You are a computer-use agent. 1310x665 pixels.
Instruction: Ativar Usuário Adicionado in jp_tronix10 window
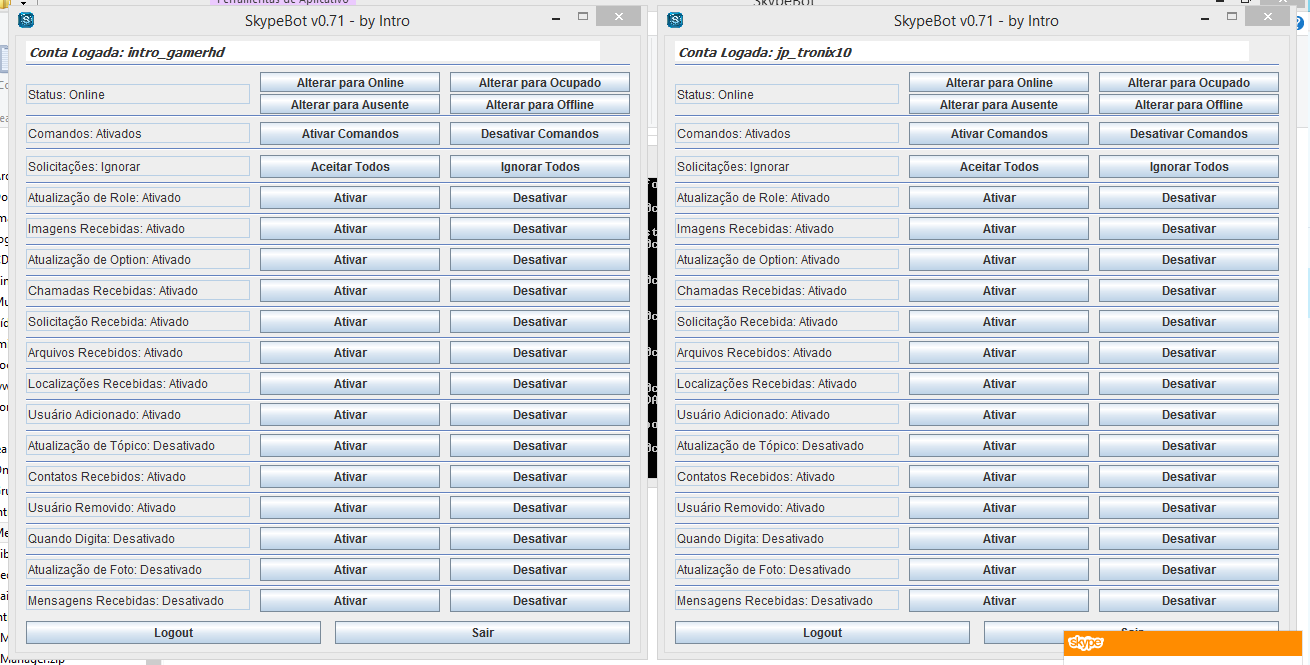(x=999, y=414)
